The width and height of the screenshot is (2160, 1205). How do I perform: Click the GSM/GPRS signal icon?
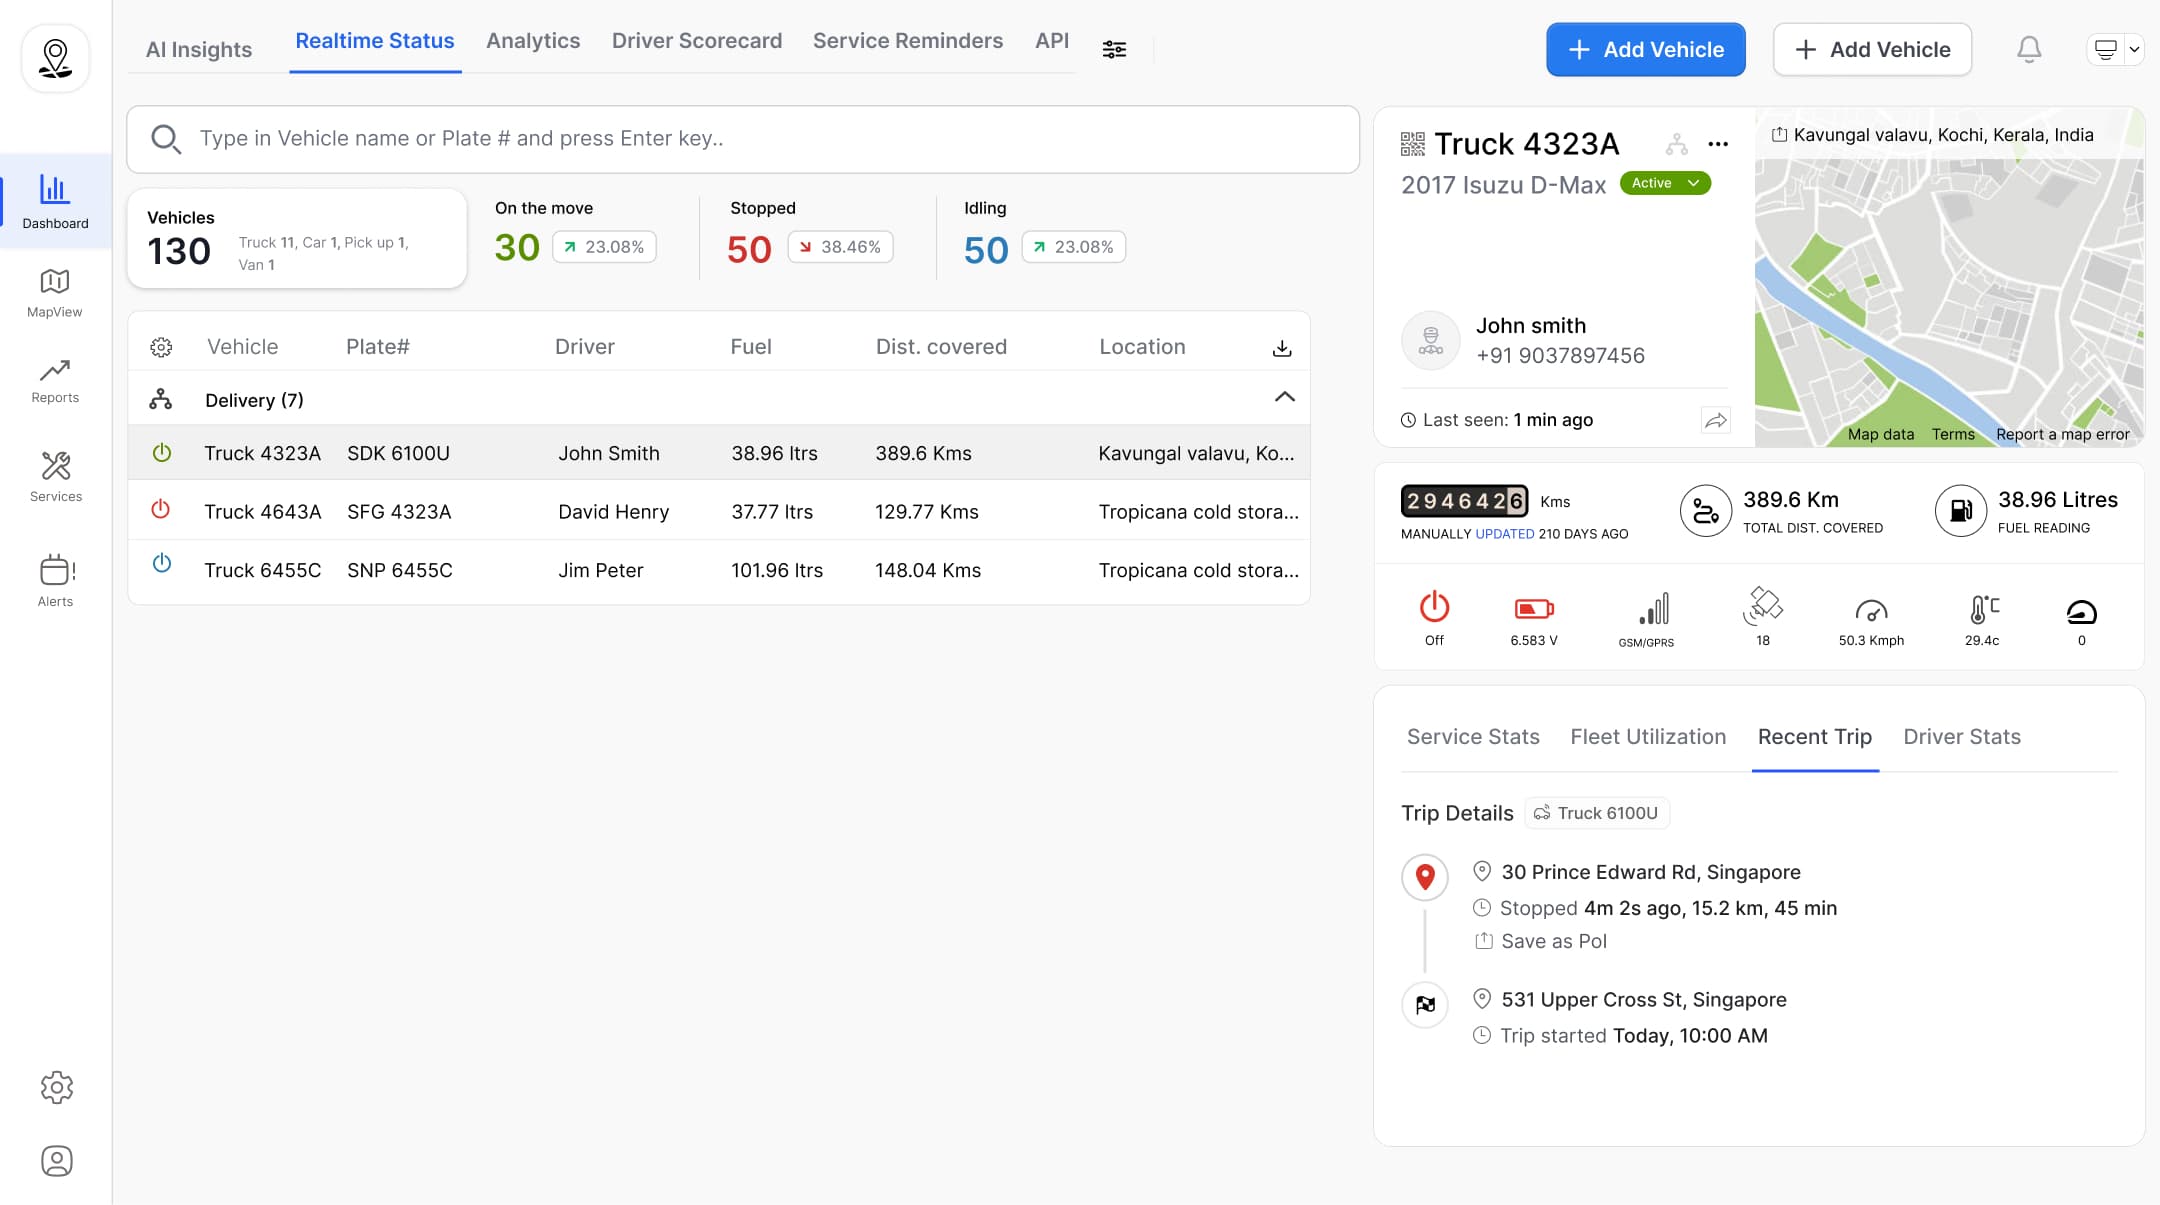[x=1654, y=608]
